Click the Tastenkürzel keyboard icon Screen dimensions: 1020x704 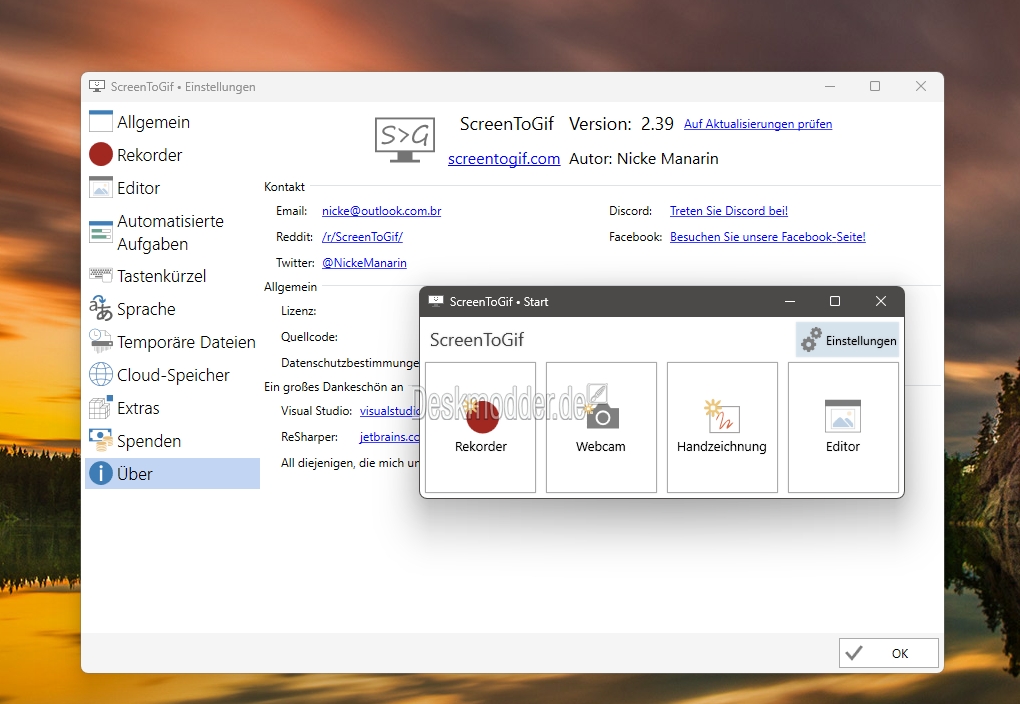pos(101,275)
